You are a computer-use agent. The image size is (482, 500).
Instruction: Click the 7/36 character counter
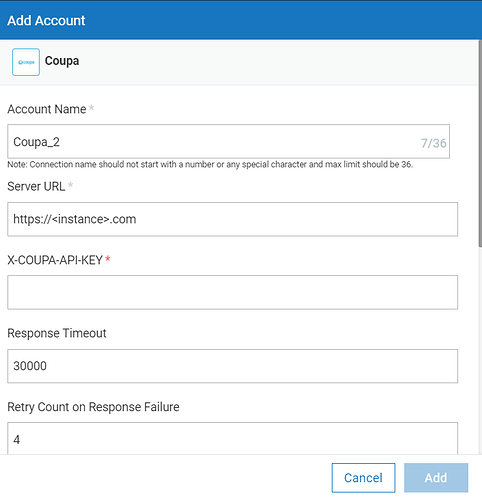click(x=433, y=143)
